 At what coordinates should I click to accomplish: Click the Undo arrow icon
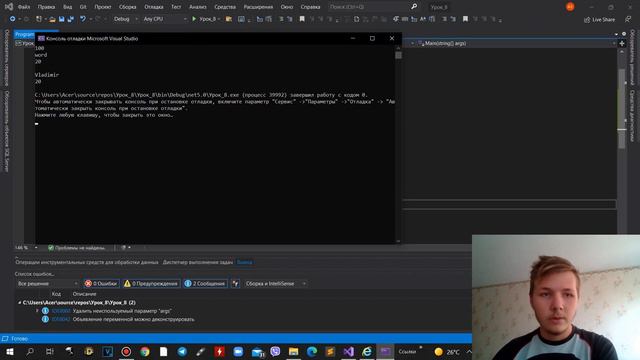(x=83, y=19)
